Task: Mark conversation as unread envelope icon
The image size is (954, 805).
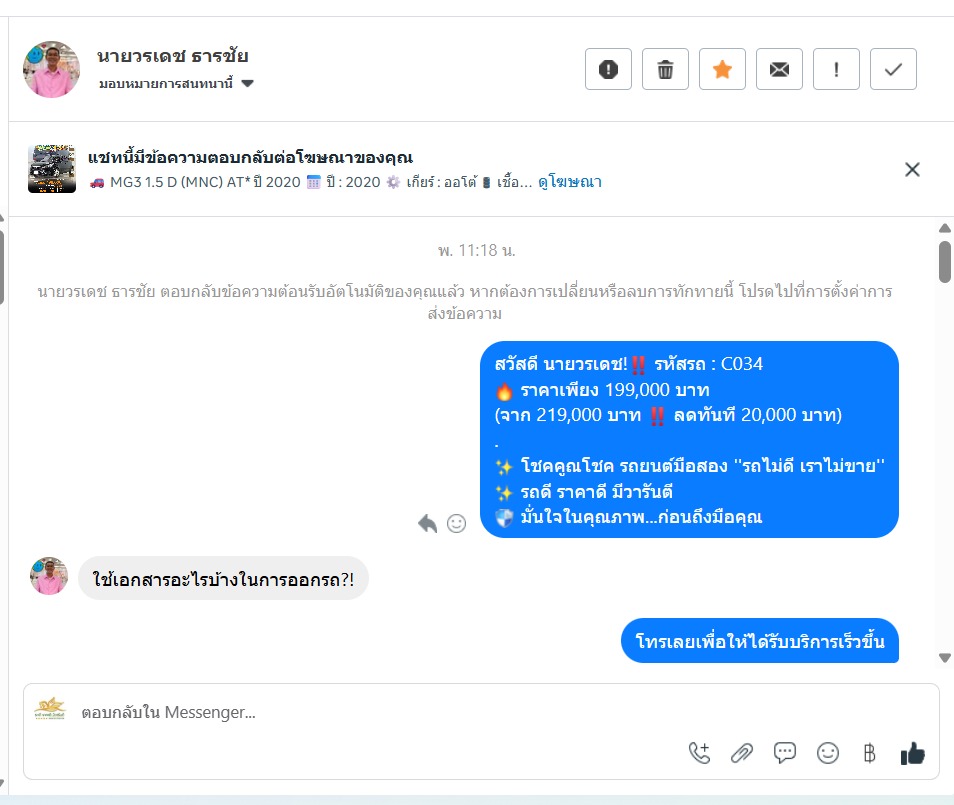Action: point(779,69)
